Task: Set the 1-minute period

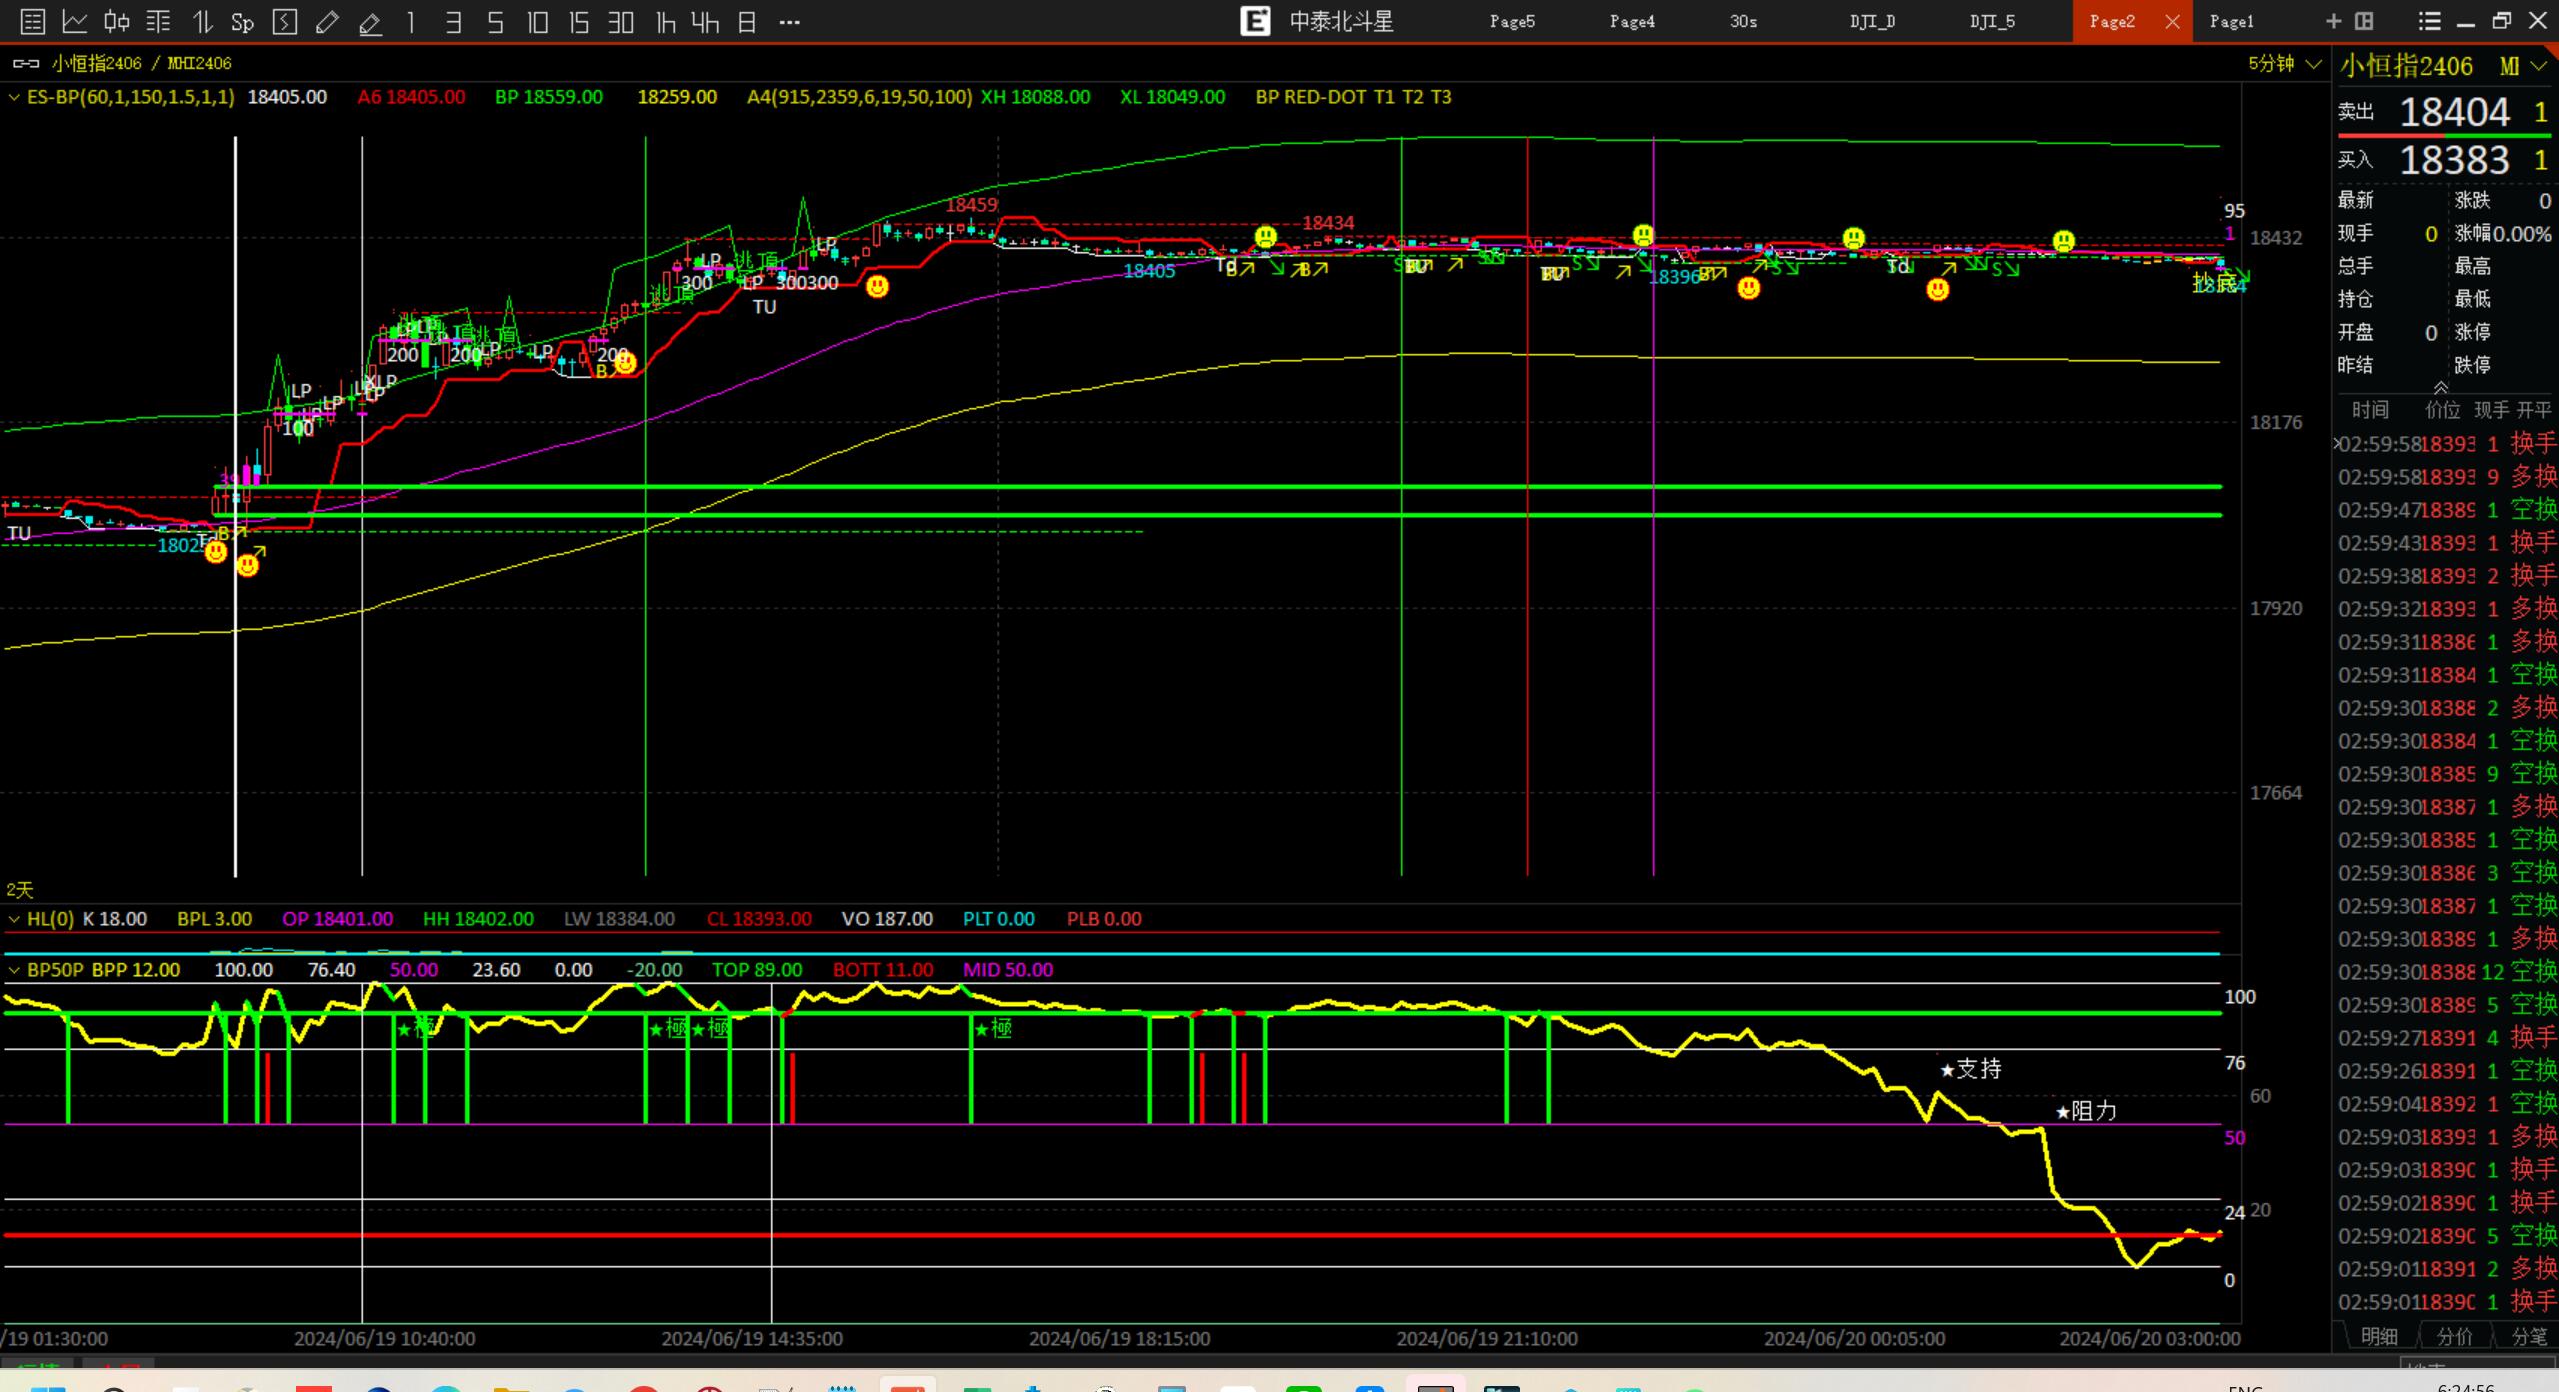Action: tap(411, 21)
